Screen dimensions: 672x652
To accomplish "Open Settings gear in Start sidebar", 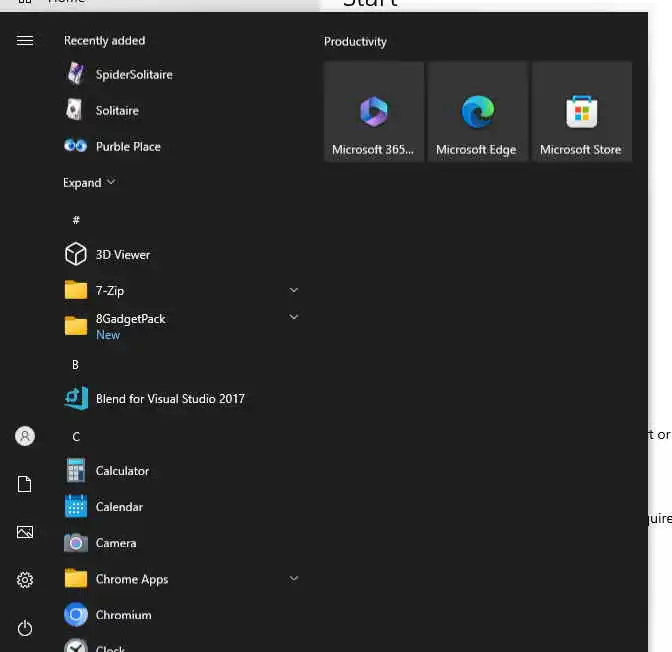I will [25, 580].
